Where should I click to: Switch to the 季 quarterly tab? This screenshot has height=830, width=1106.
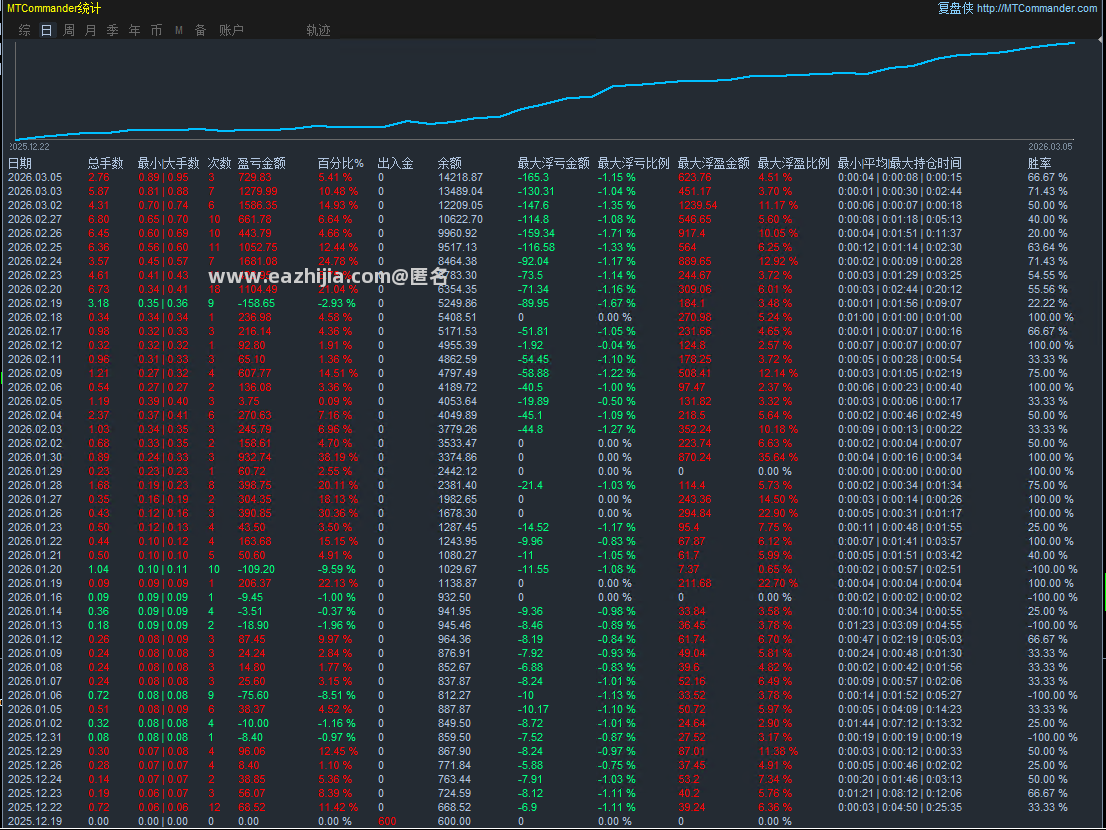pyautogui.click(x=112, y=30)
